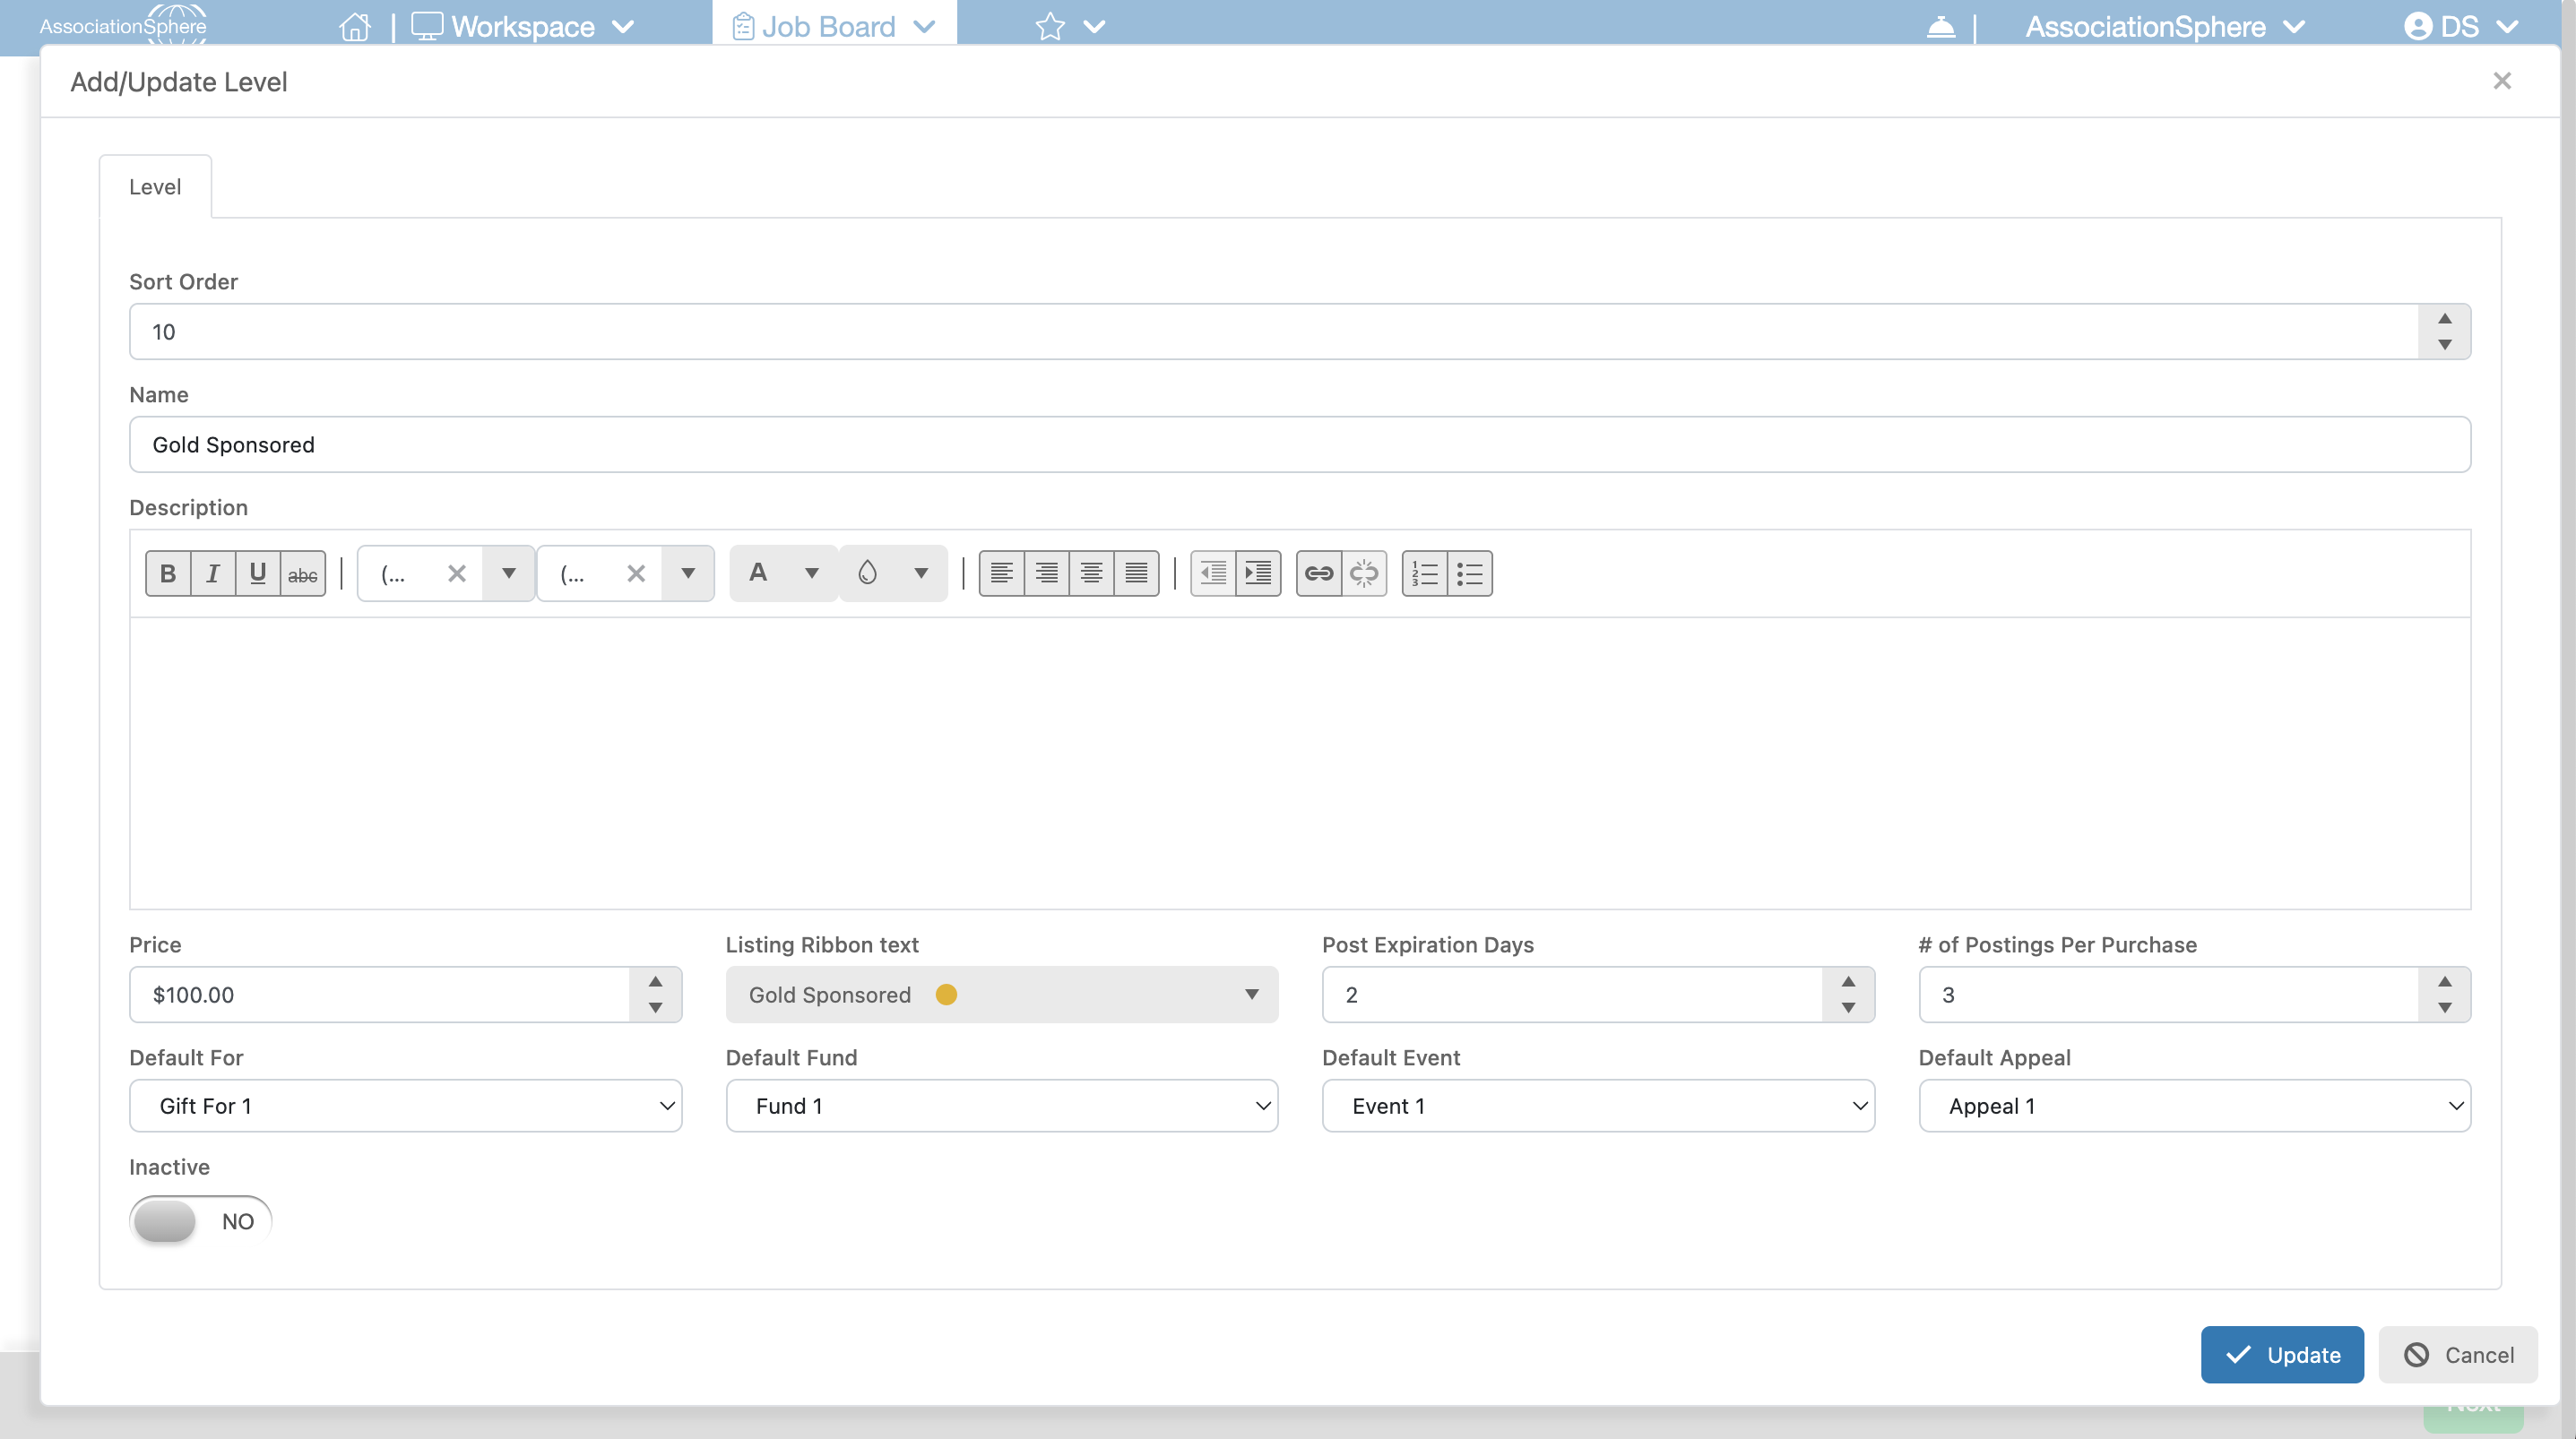Toggle the Inactive switch

(x=200, y=1221)
